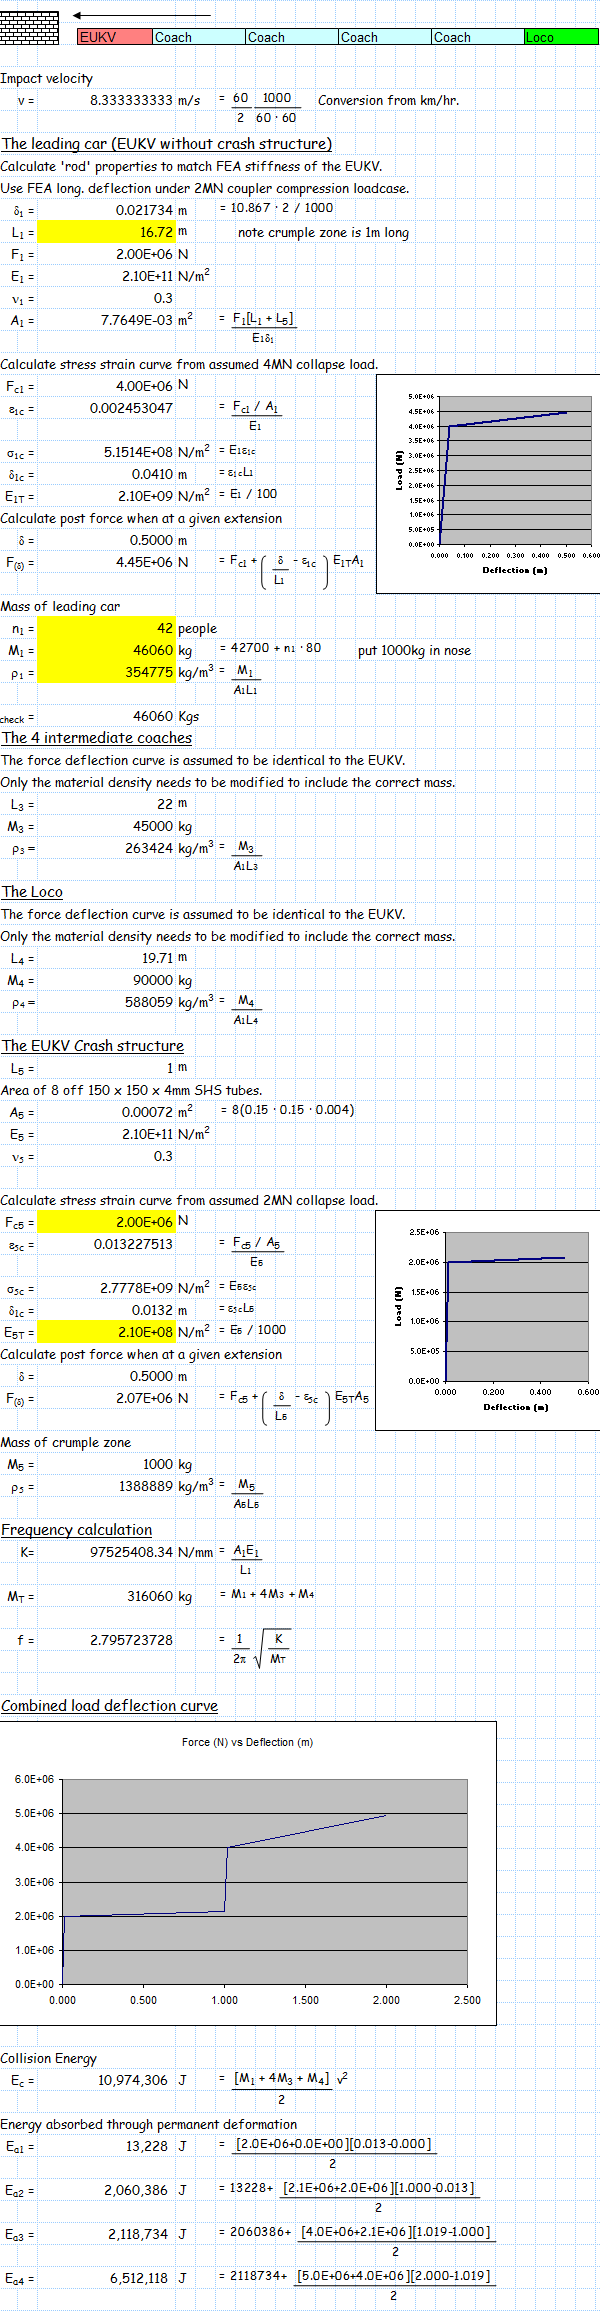Select the Ec value 10,974,306

(133, 2080)
